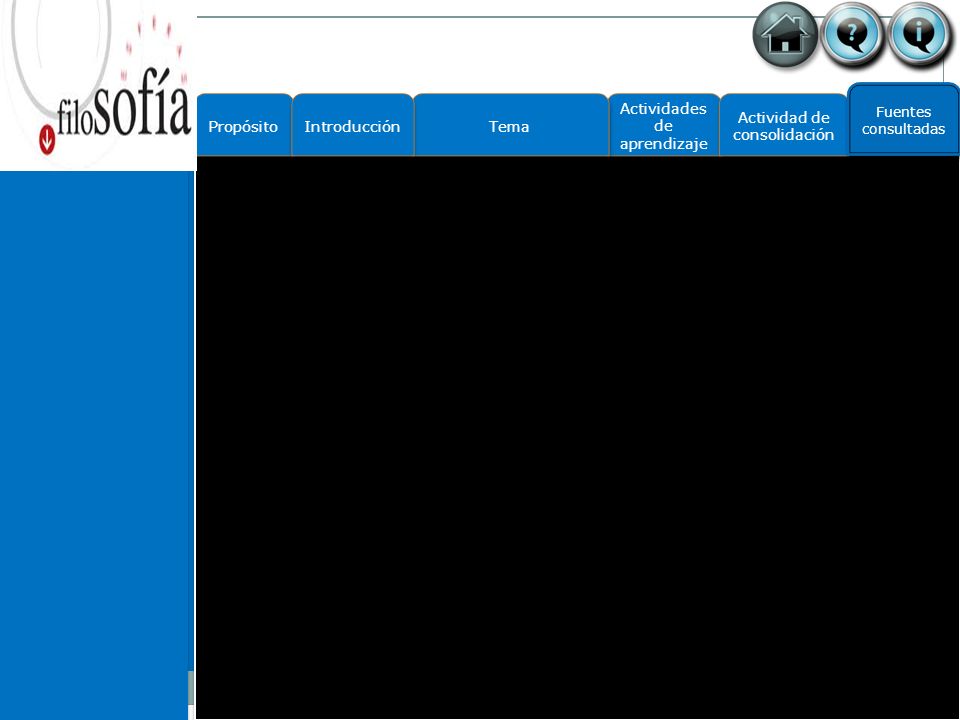Open the information 'i' icon

point(918,35)
